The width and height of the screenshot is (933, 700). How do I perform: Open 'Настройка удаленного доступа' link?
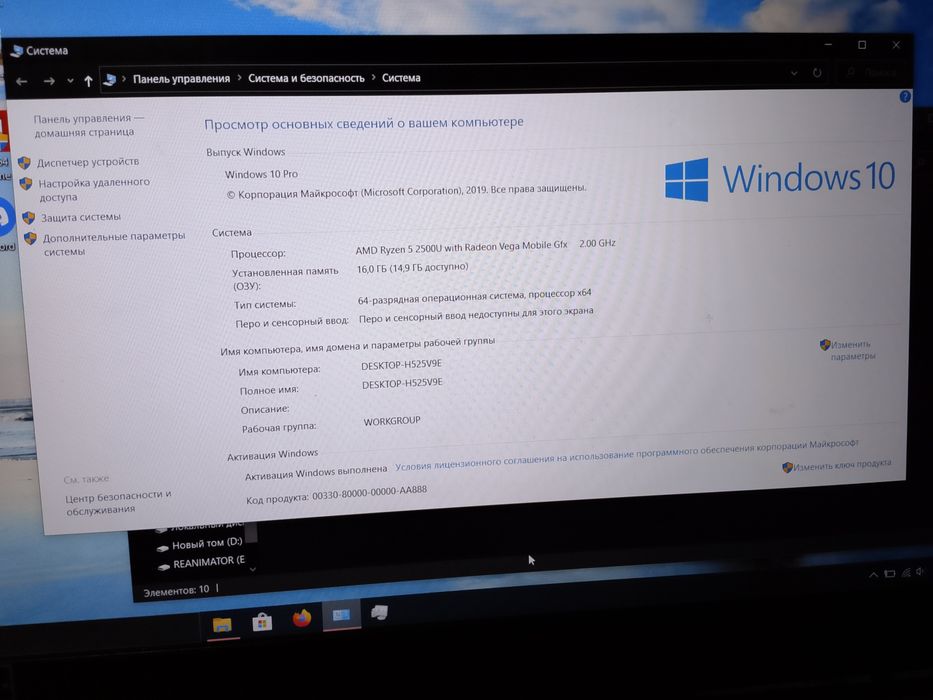point(93,189)
